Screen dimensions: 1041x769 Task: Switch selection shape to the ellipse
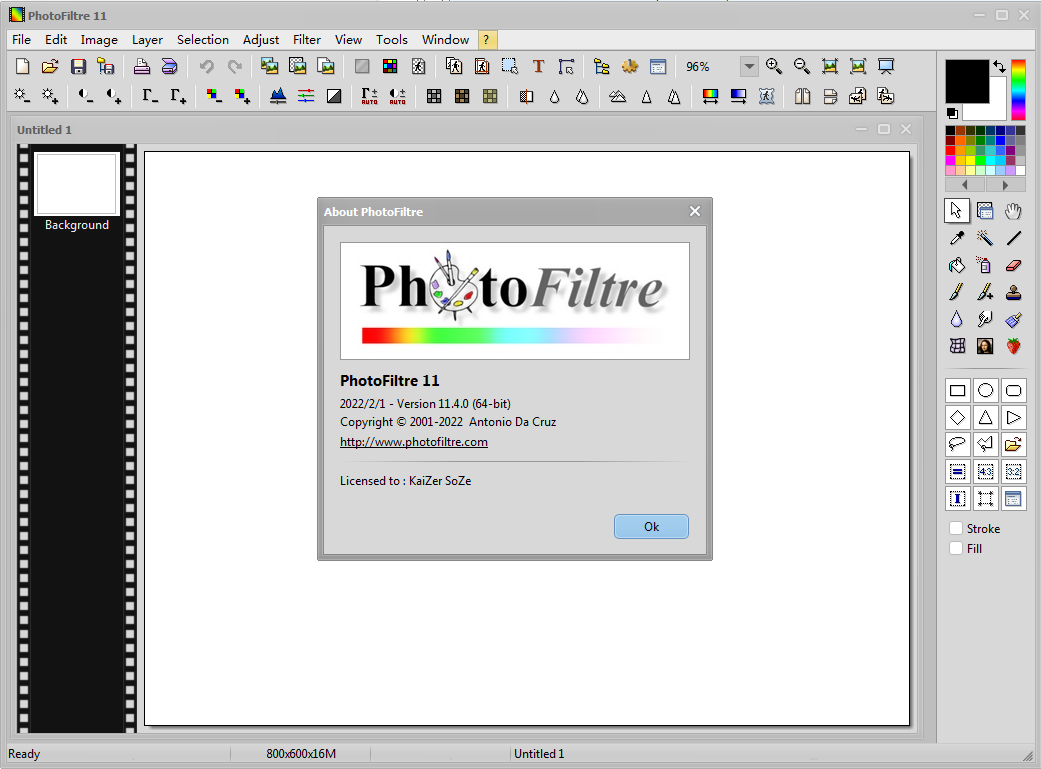(x=984, y=390)
